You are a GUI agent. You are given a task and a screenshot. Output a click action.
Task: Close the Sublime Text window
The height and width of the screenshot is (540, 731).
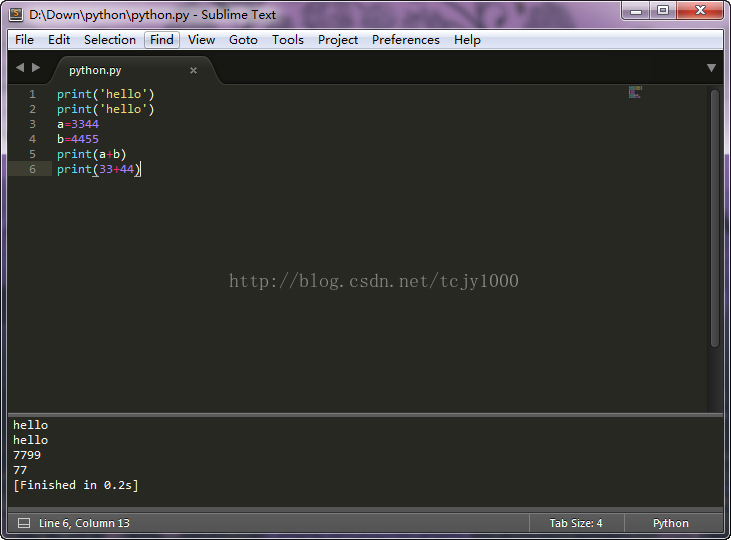[700, 11]
